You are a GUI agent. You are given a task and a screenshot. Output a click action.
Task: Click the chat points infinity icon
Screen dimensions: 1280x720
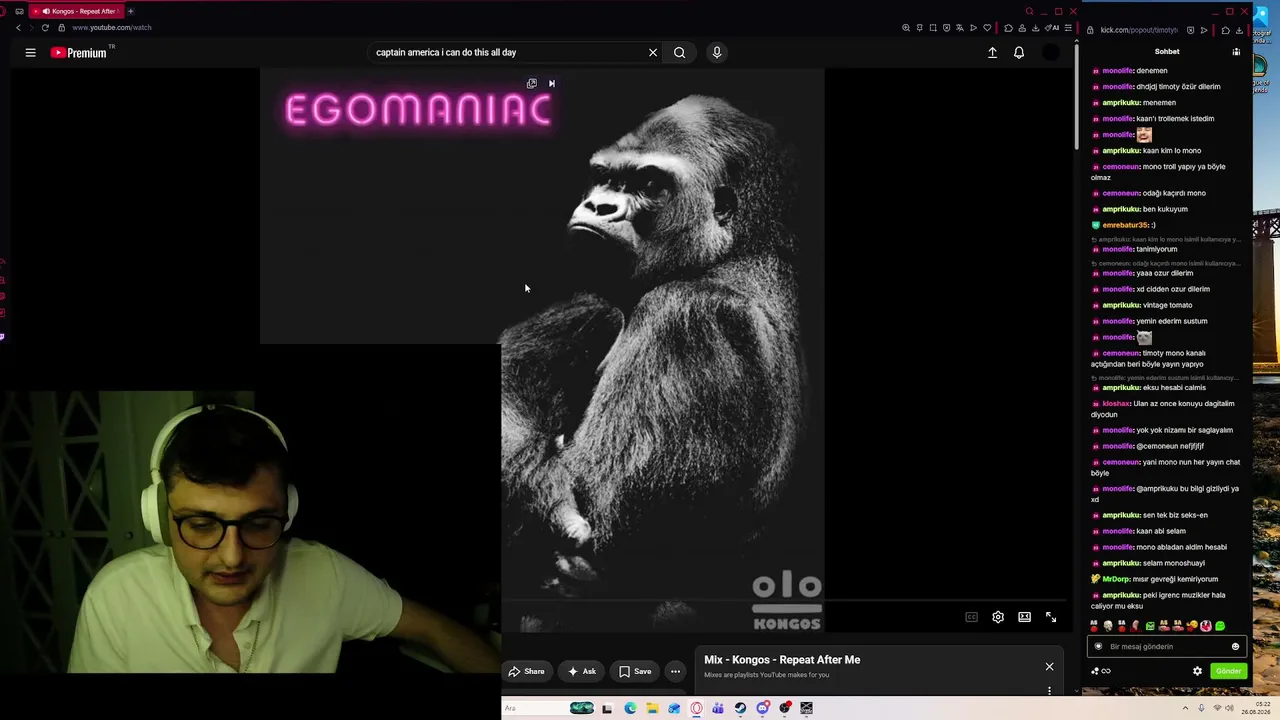1105,671
